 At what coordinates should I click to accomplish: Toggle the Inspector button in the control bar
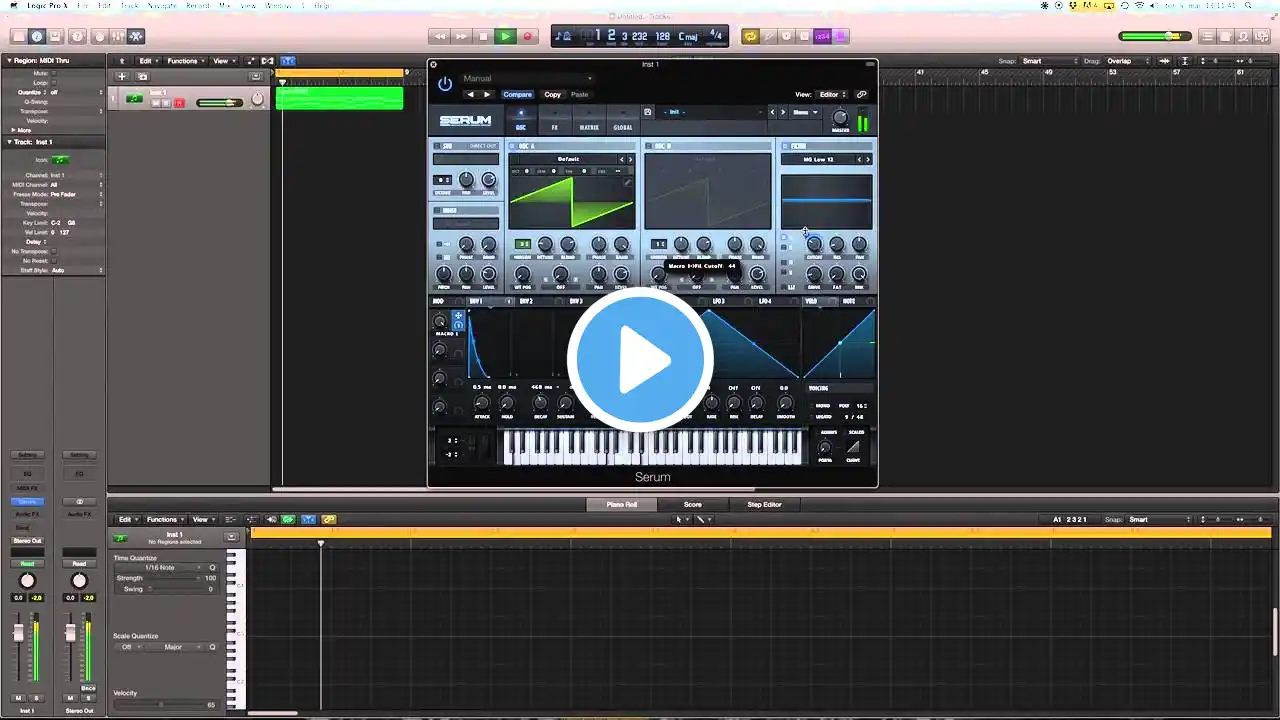pos(37,37)
